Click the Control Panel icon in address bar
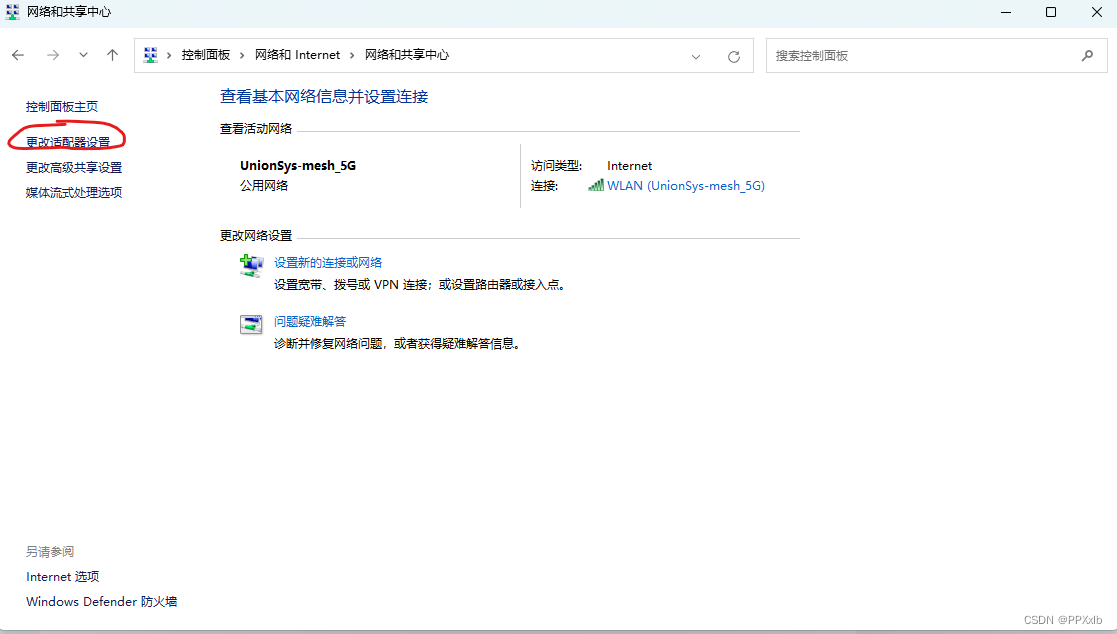 click(x=150, y=55)
